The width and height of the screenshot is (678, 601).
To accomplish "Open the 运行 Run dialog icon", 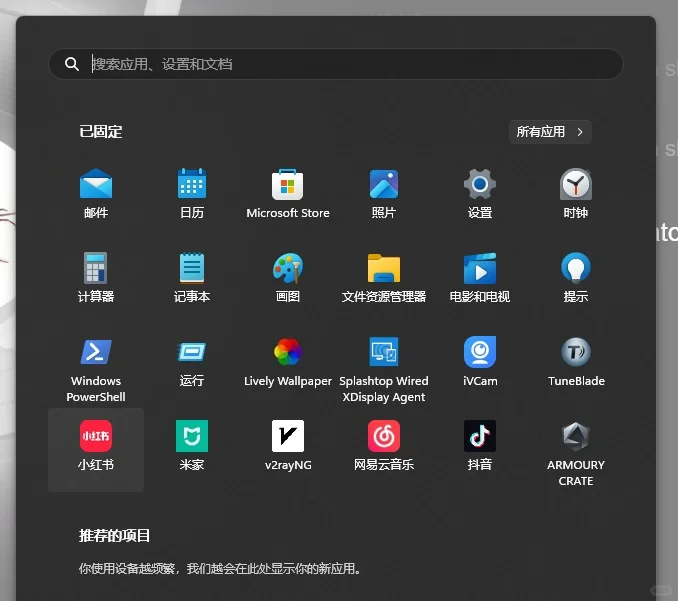I will pos(192,361).
